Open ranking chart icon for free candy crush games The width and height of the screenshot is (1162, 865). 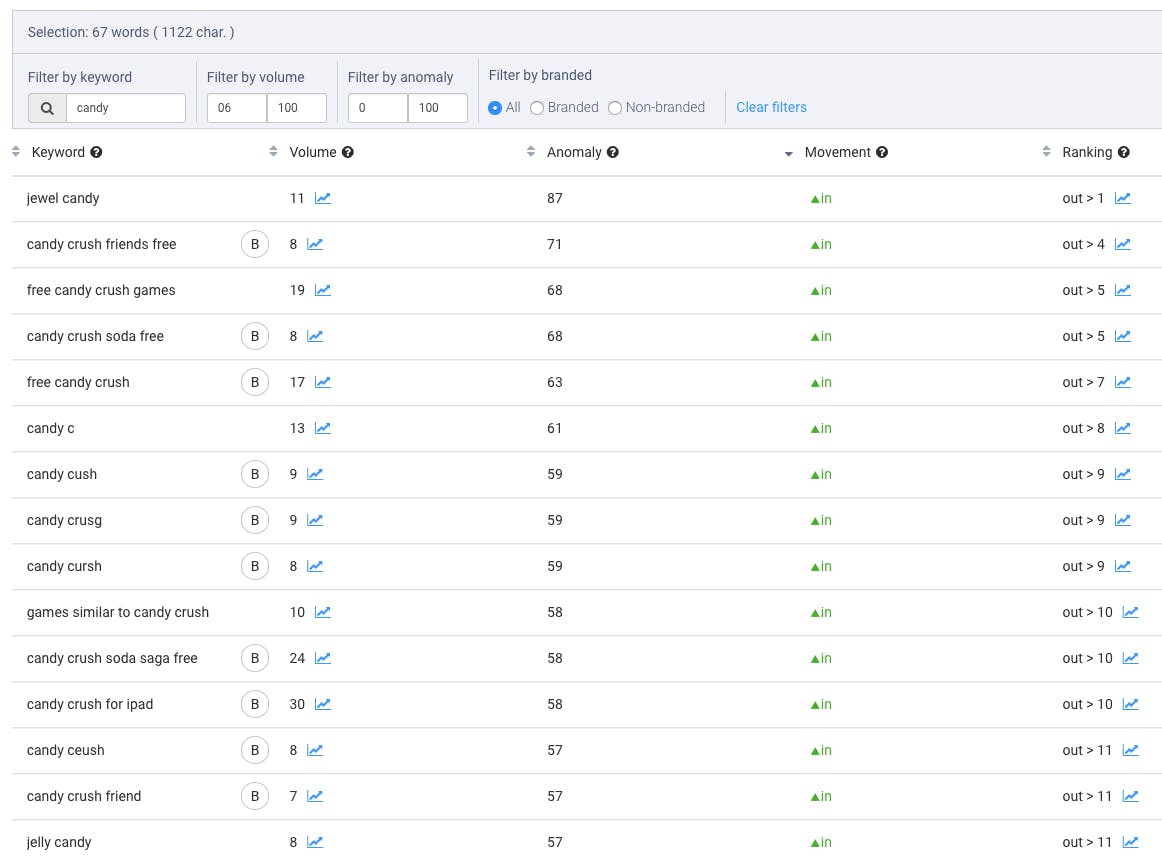tap(1123, 290)
